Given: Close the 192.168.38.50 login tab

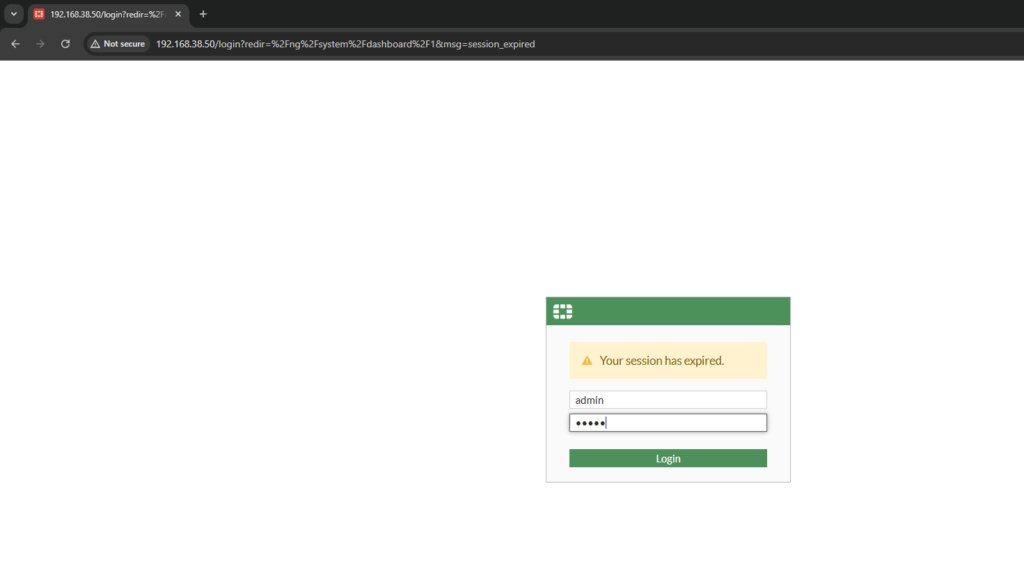Looking at the screenshot, I should point(178,14).
